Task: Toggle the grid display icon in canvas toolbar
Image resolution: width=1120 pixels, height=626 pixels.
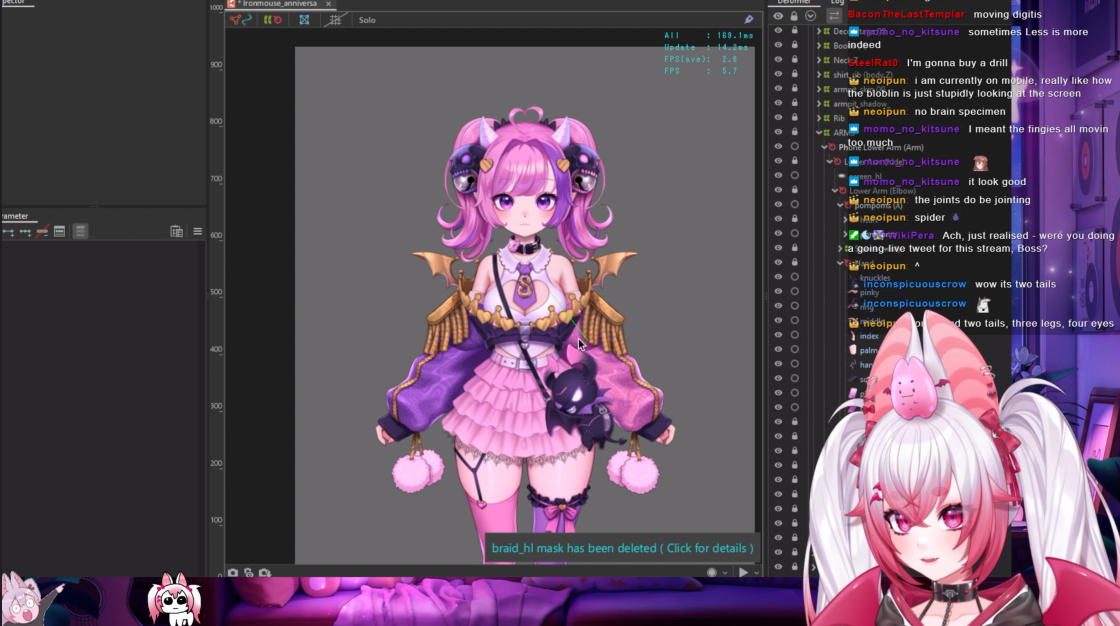Action: click(x=336, y=20)
